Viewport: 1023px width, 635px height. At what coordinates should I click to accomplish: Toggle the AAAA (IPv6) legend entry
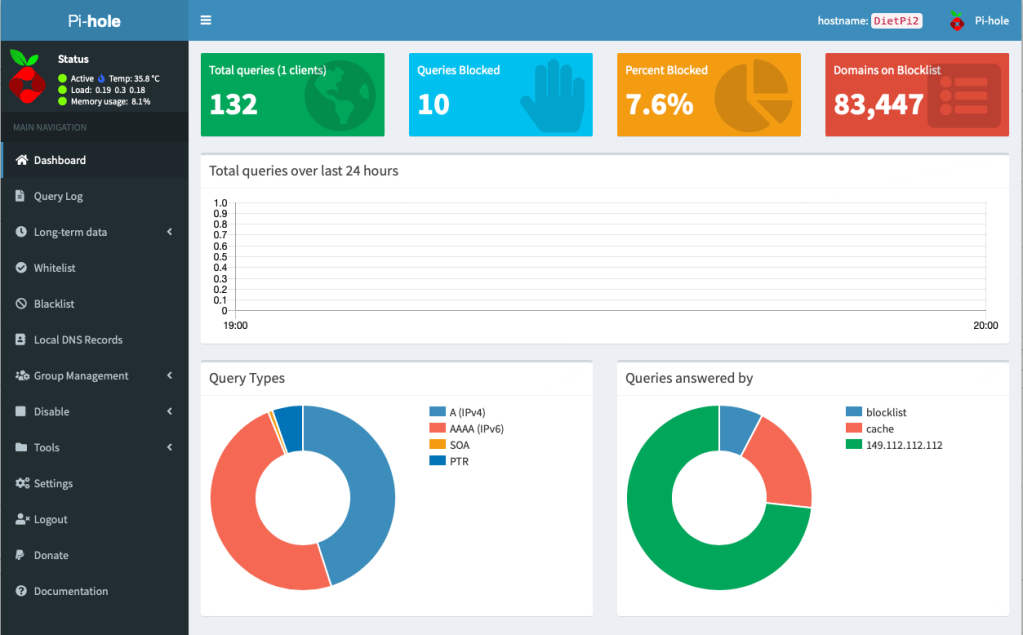(x=474, y=428)
